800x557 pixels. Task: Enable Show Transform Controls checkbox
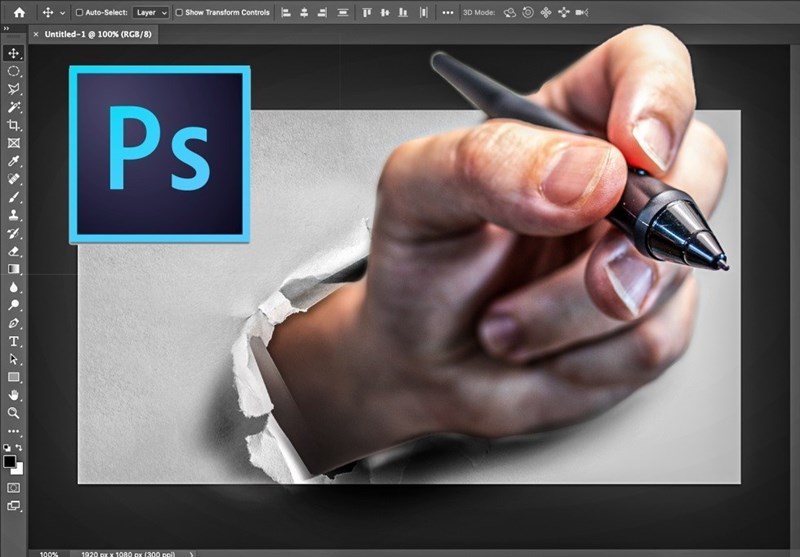point(179,12)
